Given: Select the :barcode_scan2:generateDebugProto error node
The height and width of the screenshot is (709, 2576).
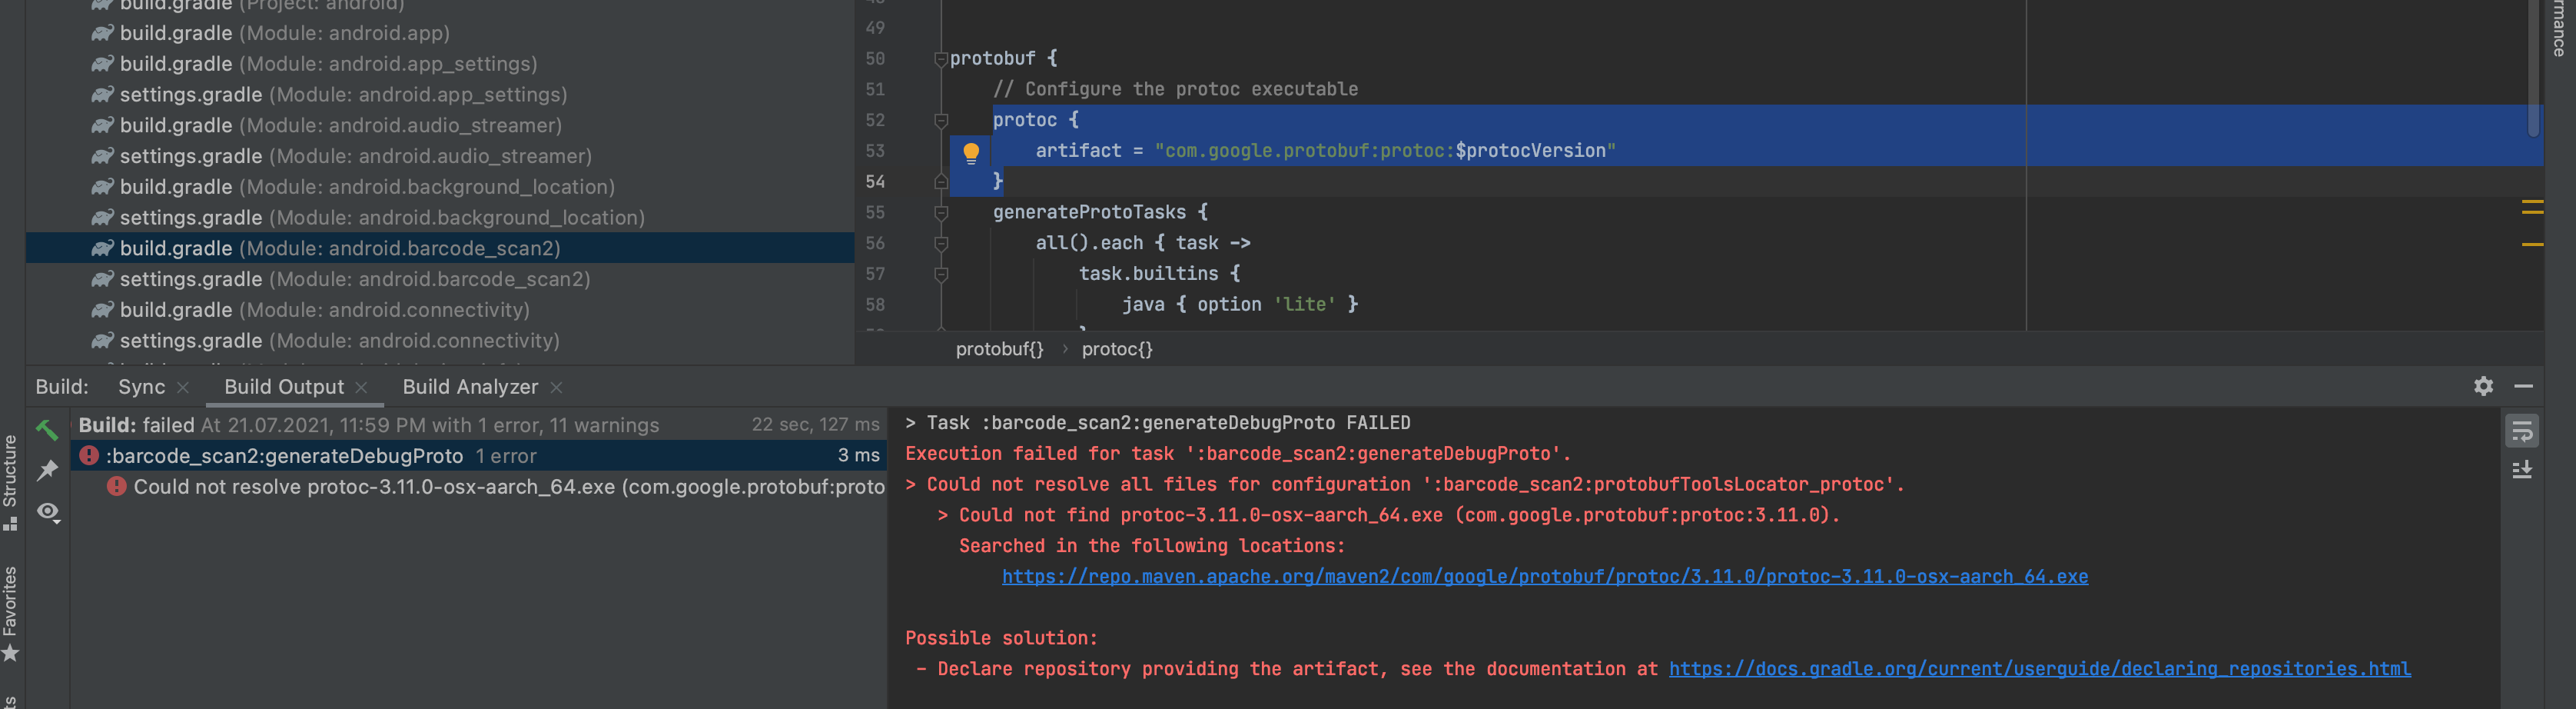Looking at the screenshot, I should 478,456.
